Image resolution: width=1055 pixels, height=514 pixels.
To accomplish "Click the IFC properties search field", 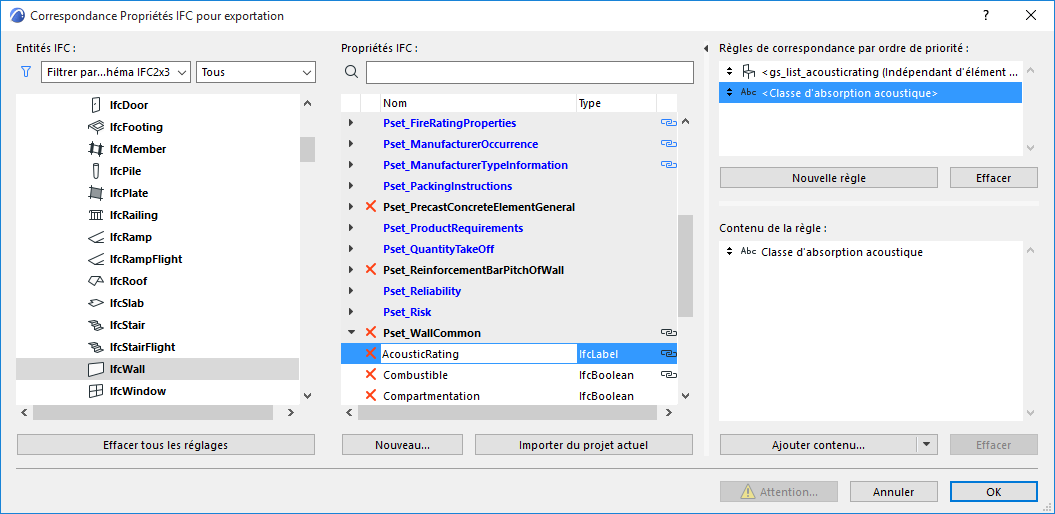I will click(x=529, y=72).
